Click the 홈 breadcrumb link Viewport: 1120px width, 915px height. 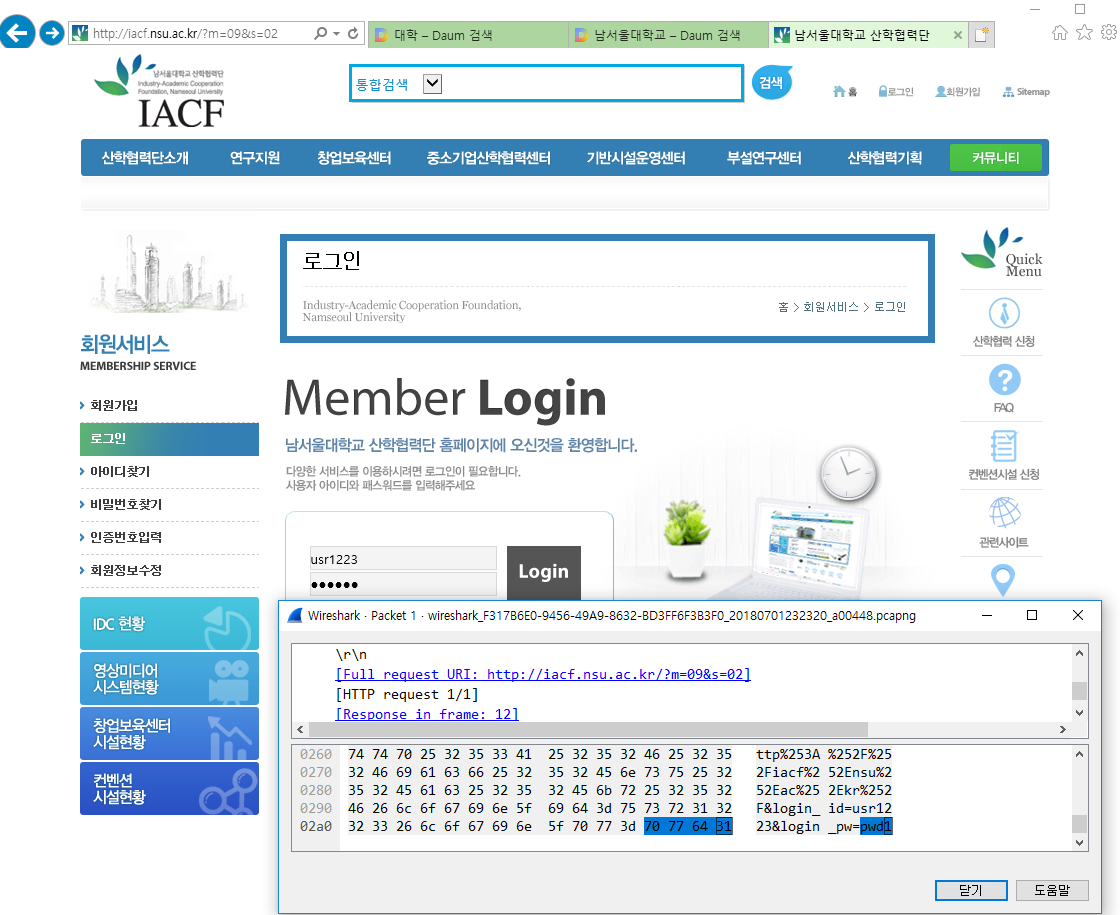tap(783, 306)
